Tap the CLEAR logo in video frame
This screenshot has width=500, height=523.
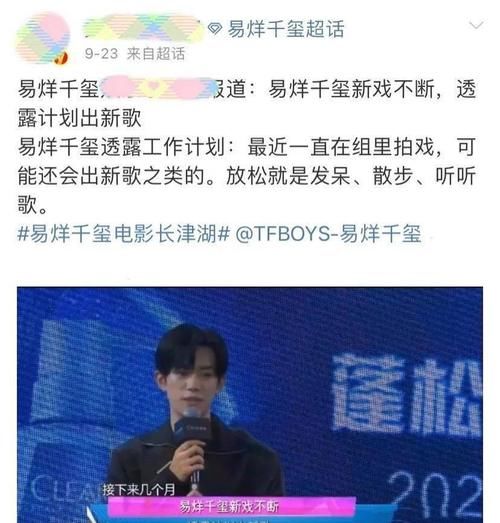[x=65, y=489]
